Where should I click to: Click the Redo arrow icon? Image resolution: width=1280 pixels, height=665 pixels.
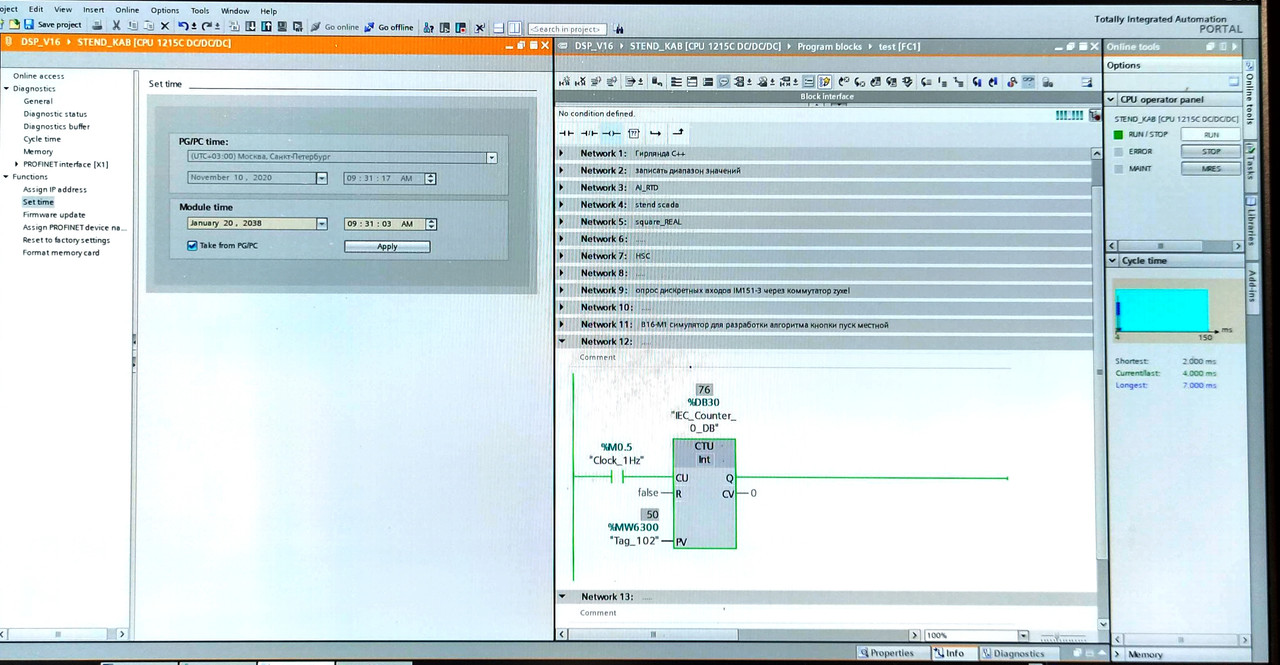click(x=209, y=26)
